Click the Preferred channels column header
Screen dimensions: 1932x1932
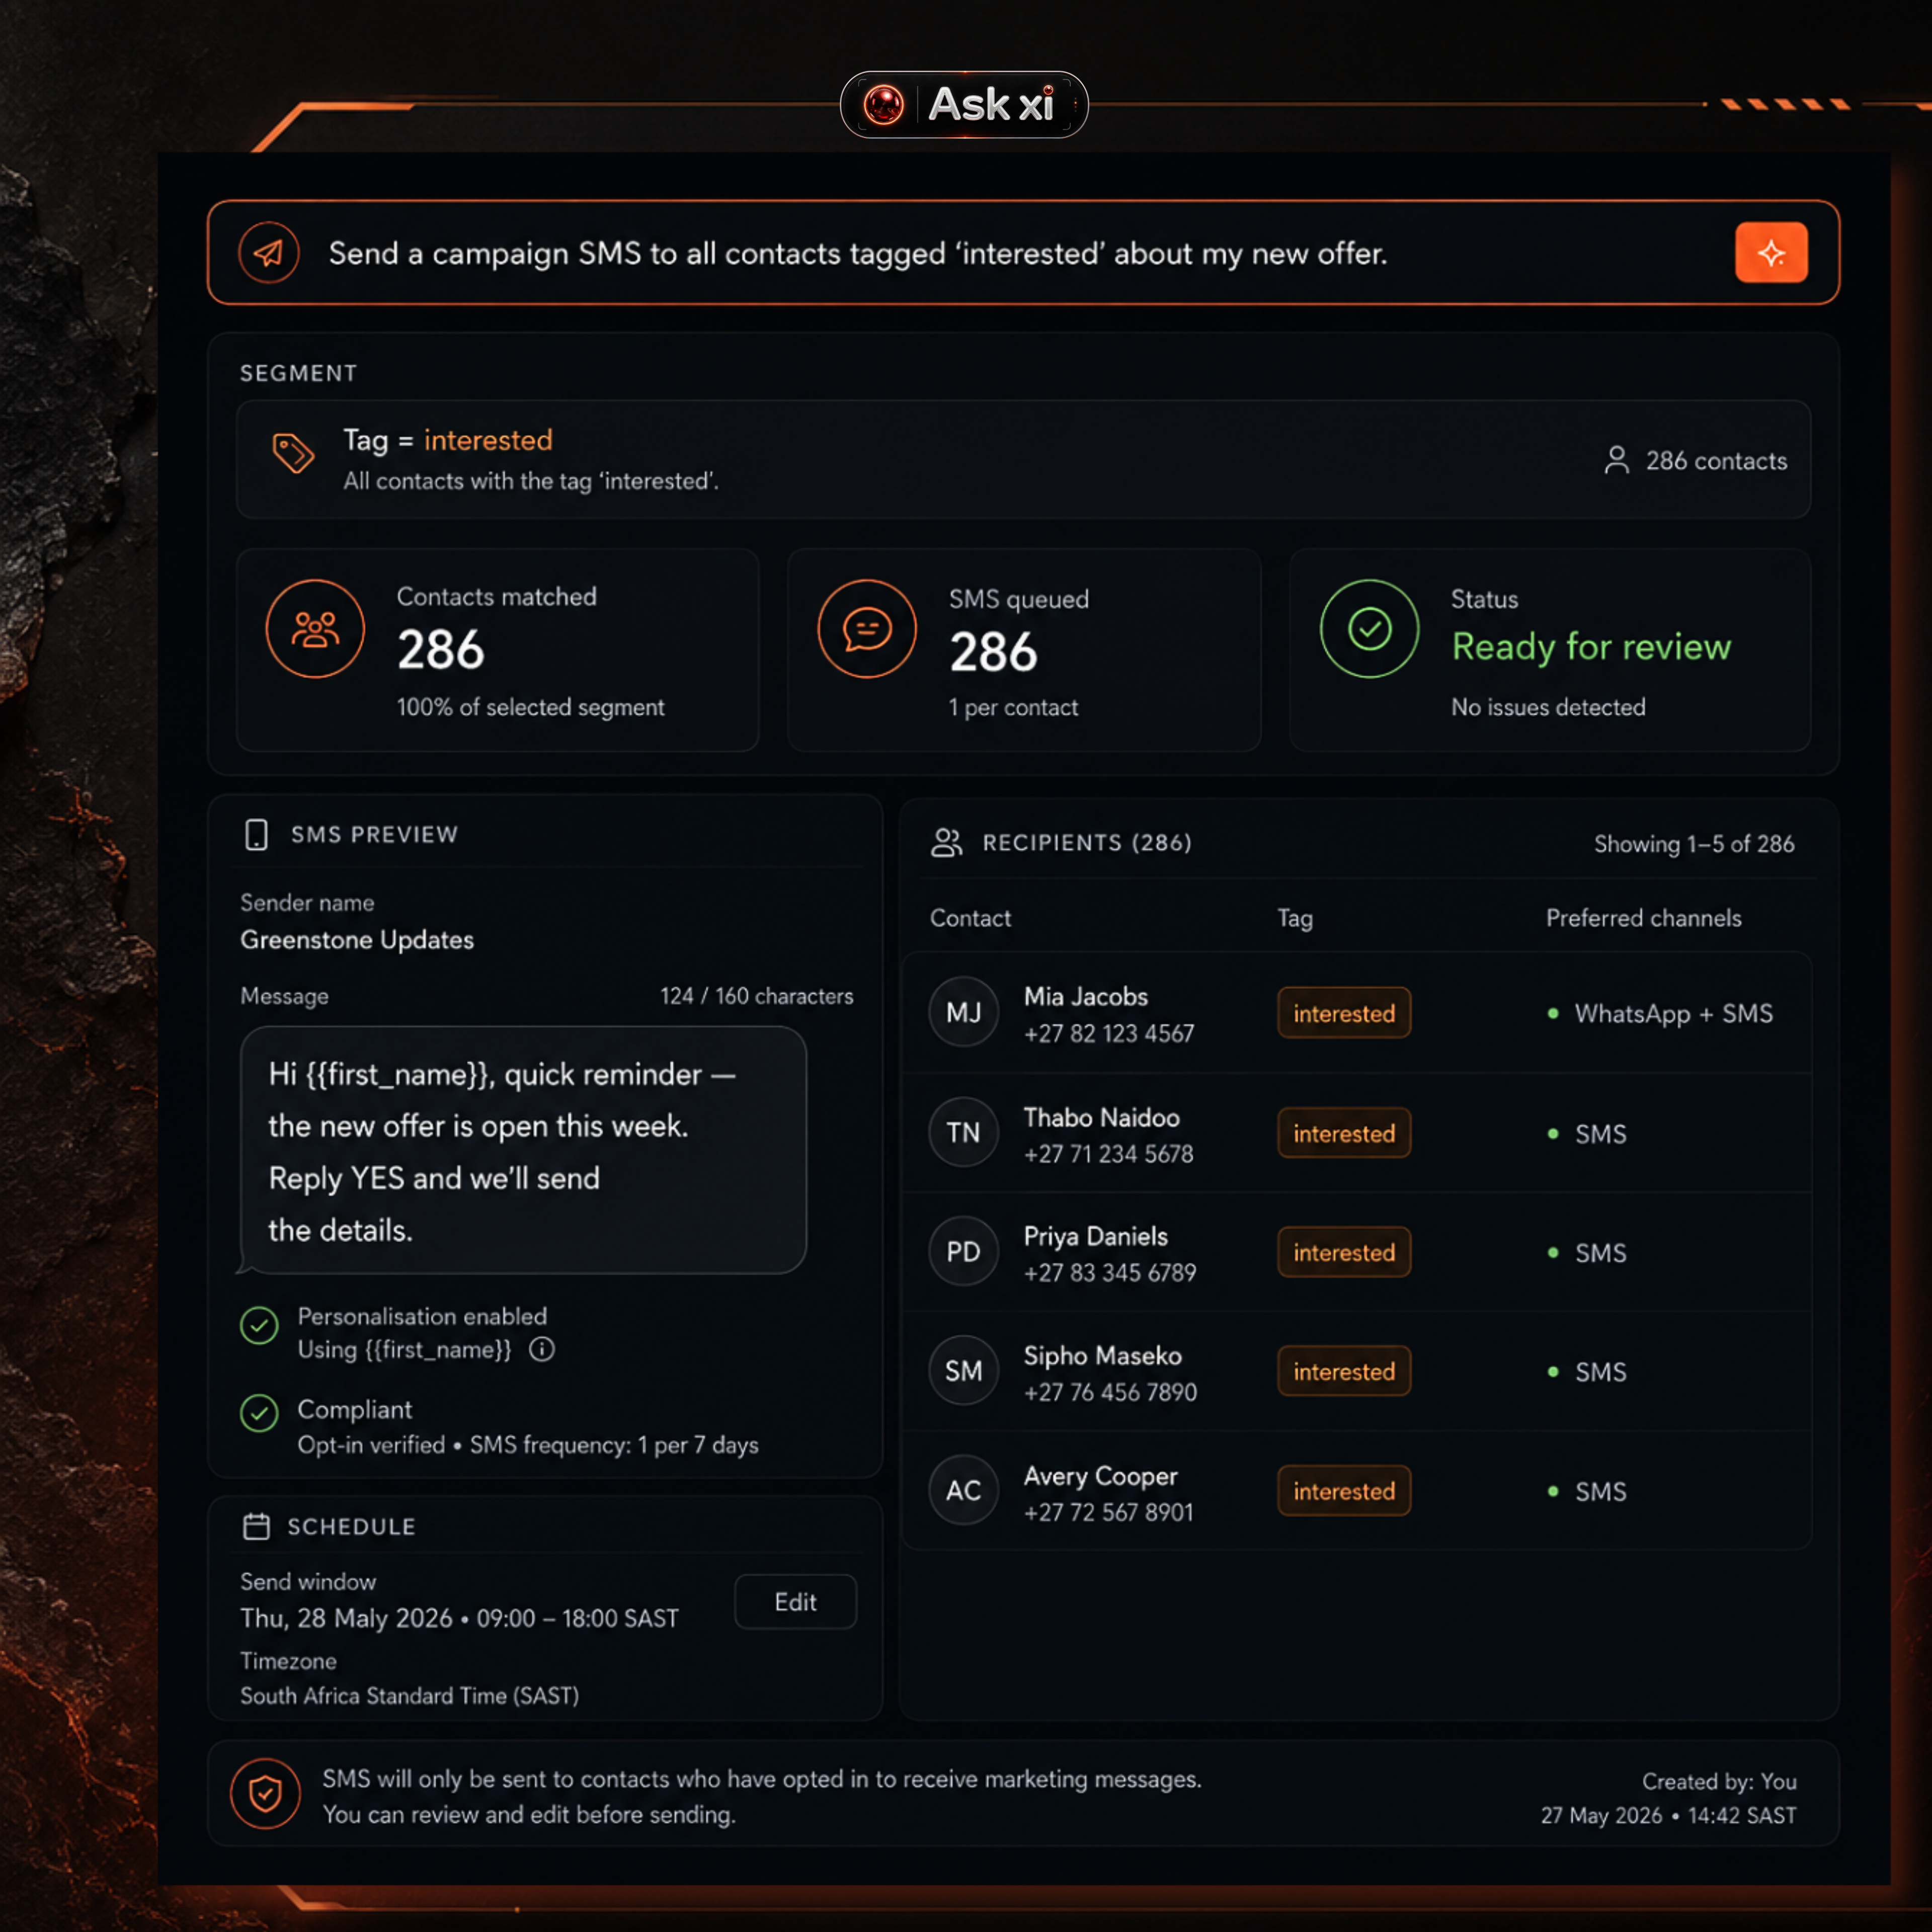click(1643, 918)
